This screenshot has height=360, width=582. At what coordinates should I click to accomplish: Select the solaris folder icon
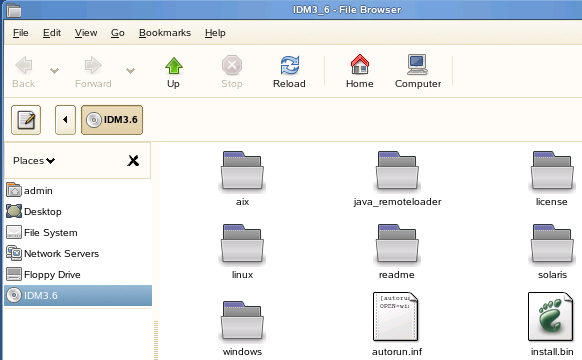tap(552, 245)
